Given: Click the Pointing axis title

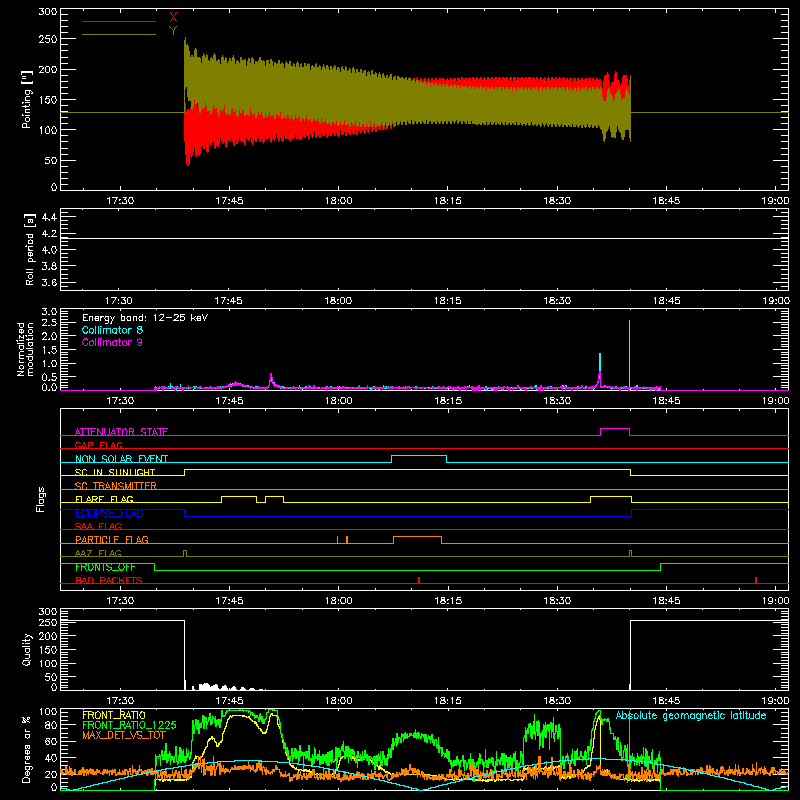Looking at the screenshot, I should point(27,99).
